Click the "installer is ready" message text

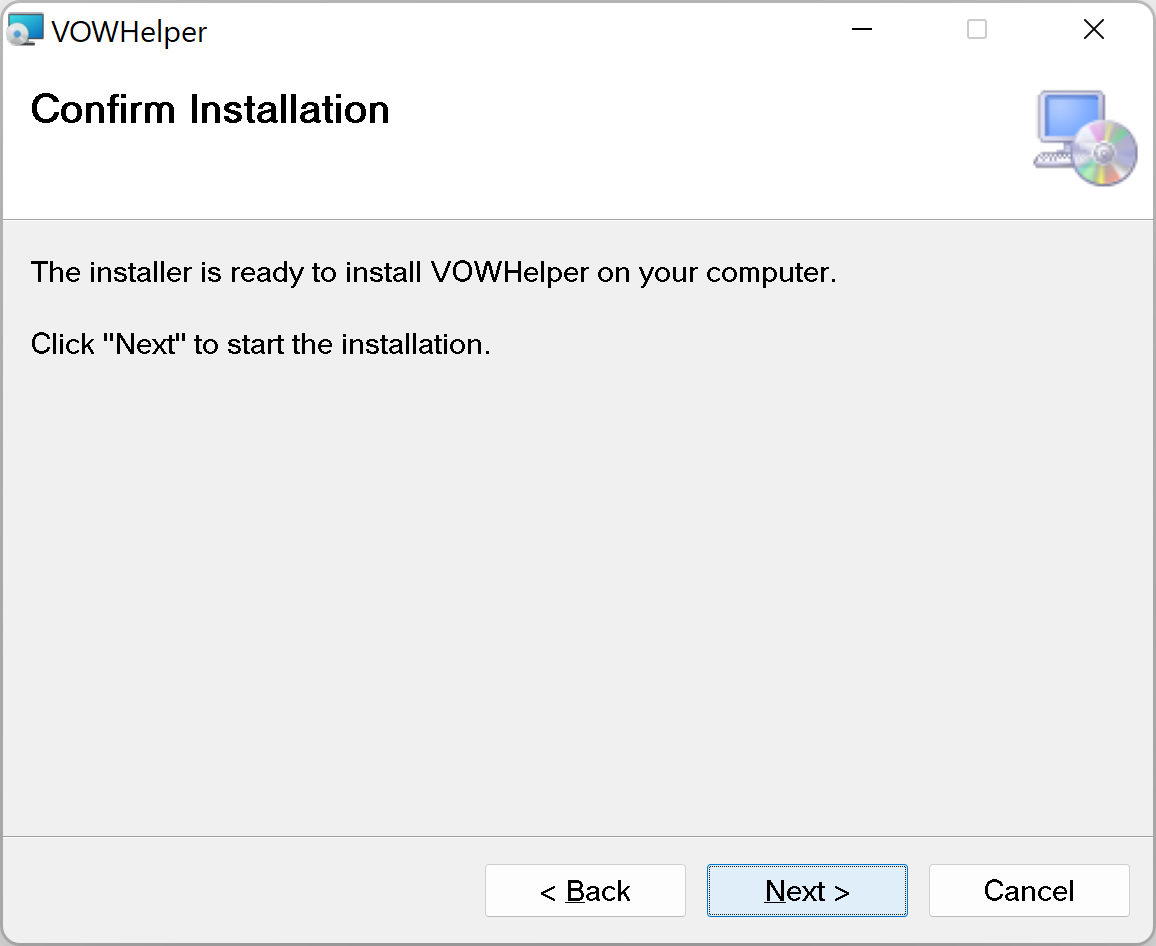[433, 272]
